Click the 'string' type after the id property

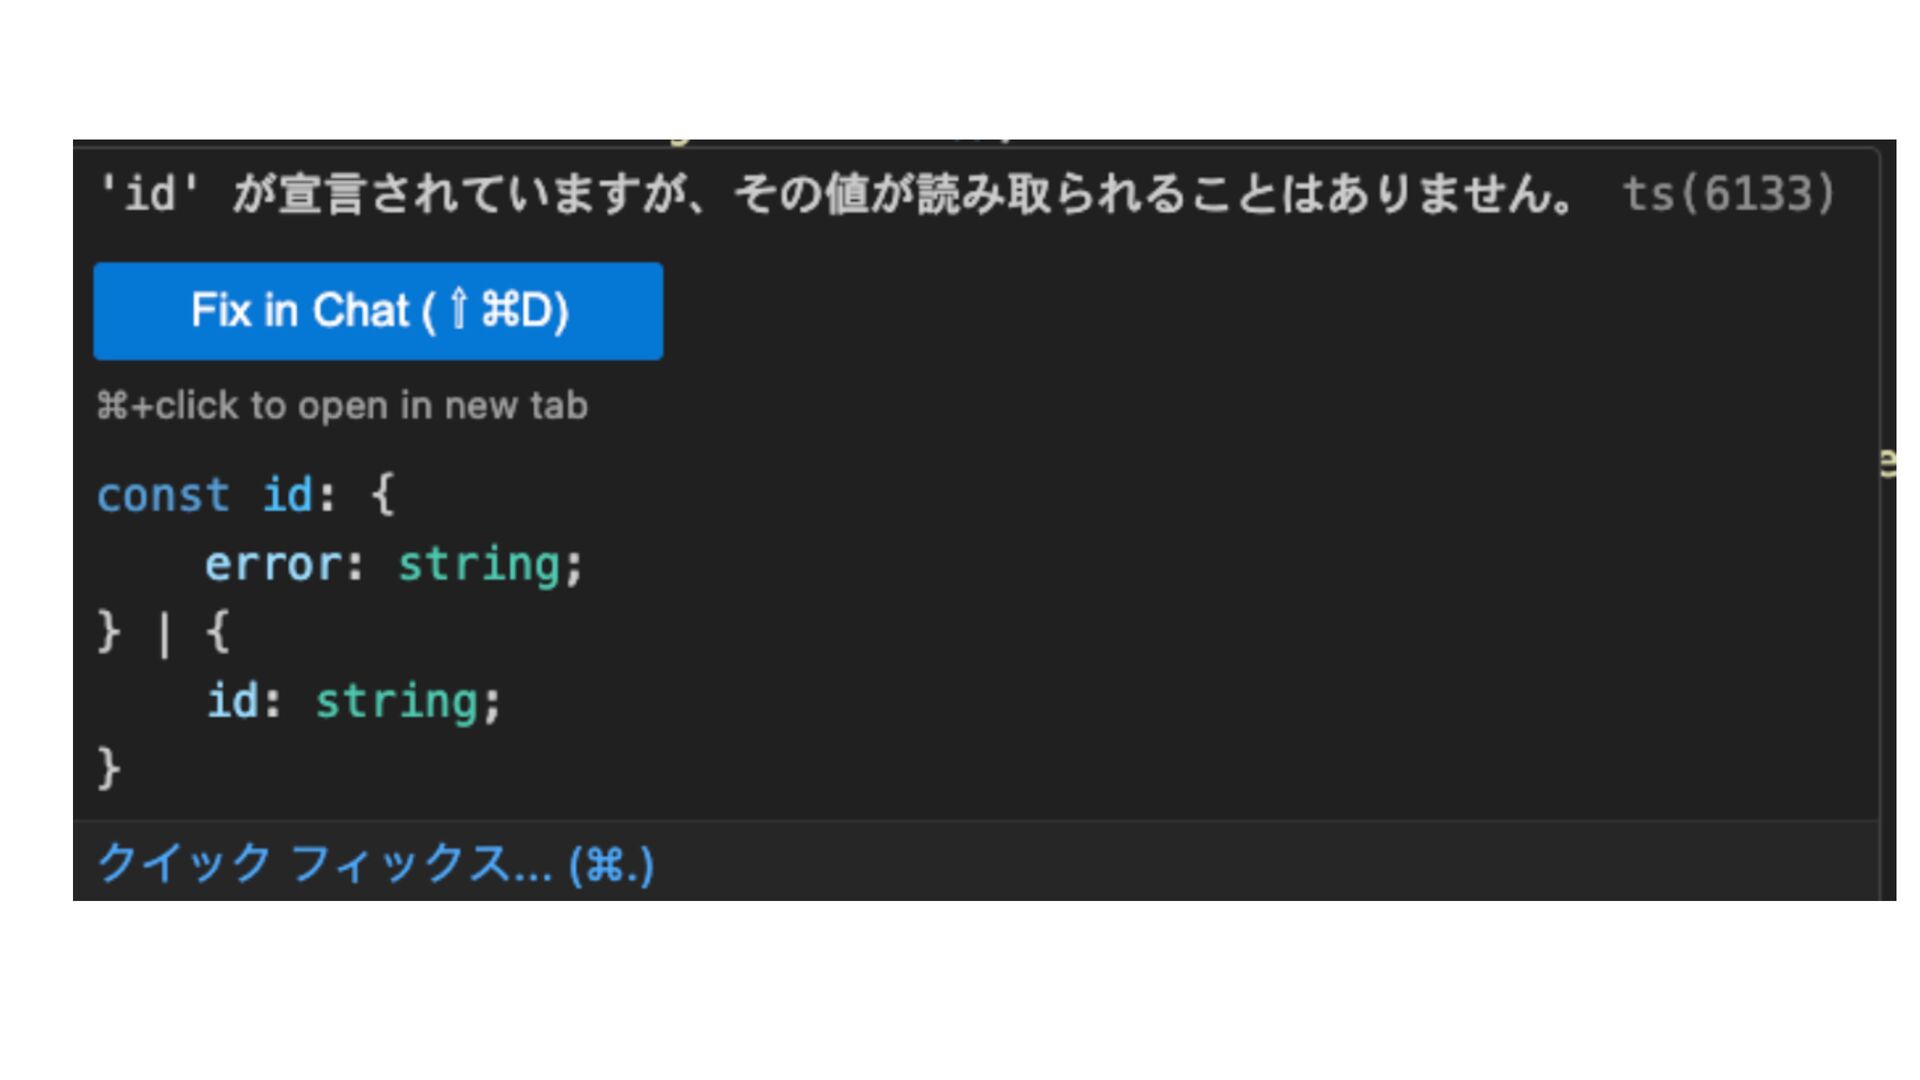[x=396, y=701]
